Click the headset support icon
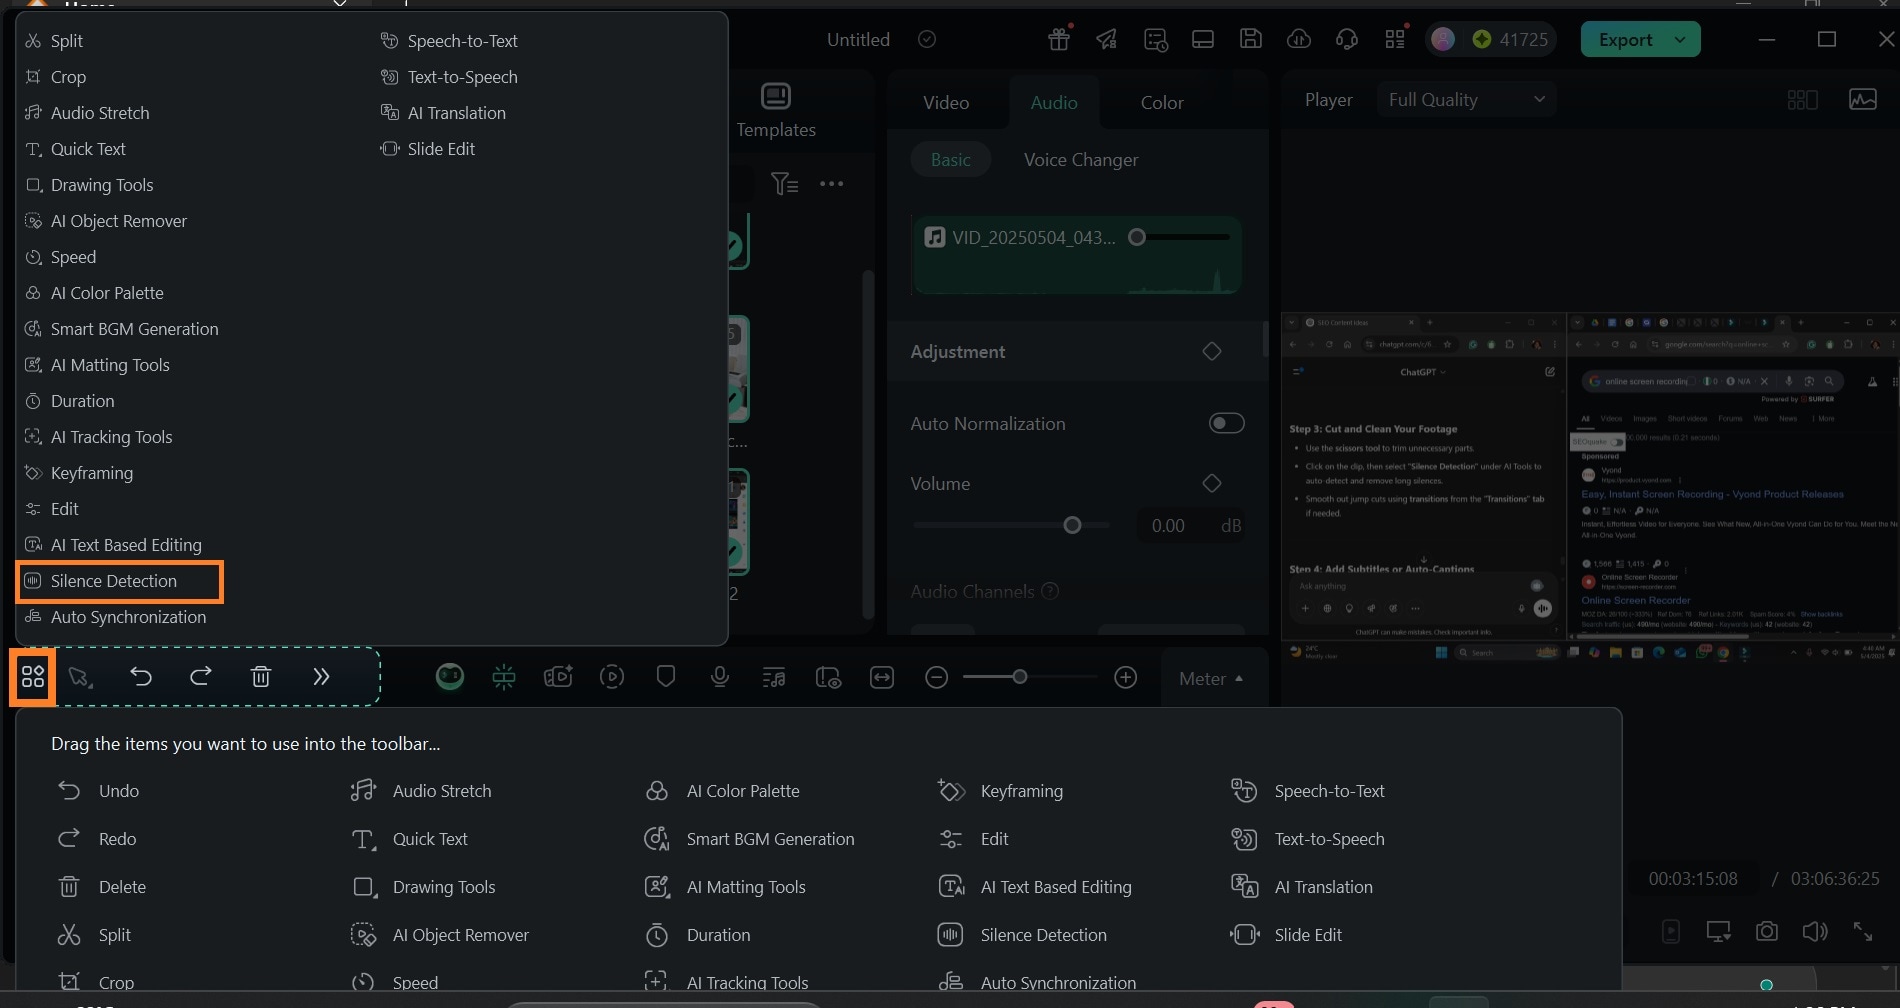The image size is (1900, 1008). click(1347, 39)
